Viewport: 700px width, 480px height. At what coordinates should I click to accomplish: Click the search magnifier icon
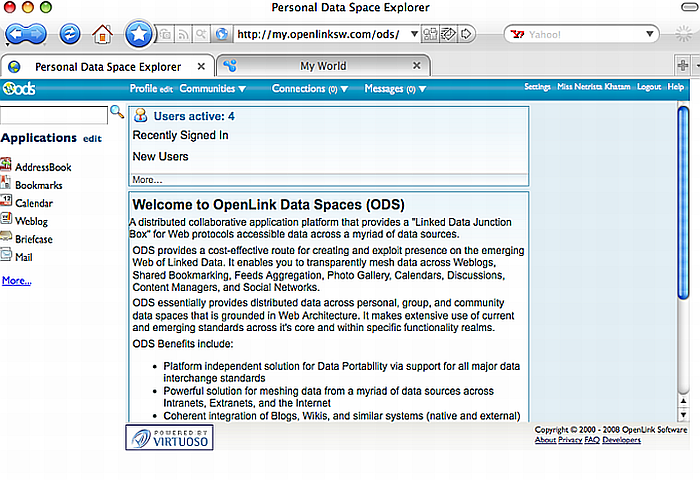click(x=117, y=113)
